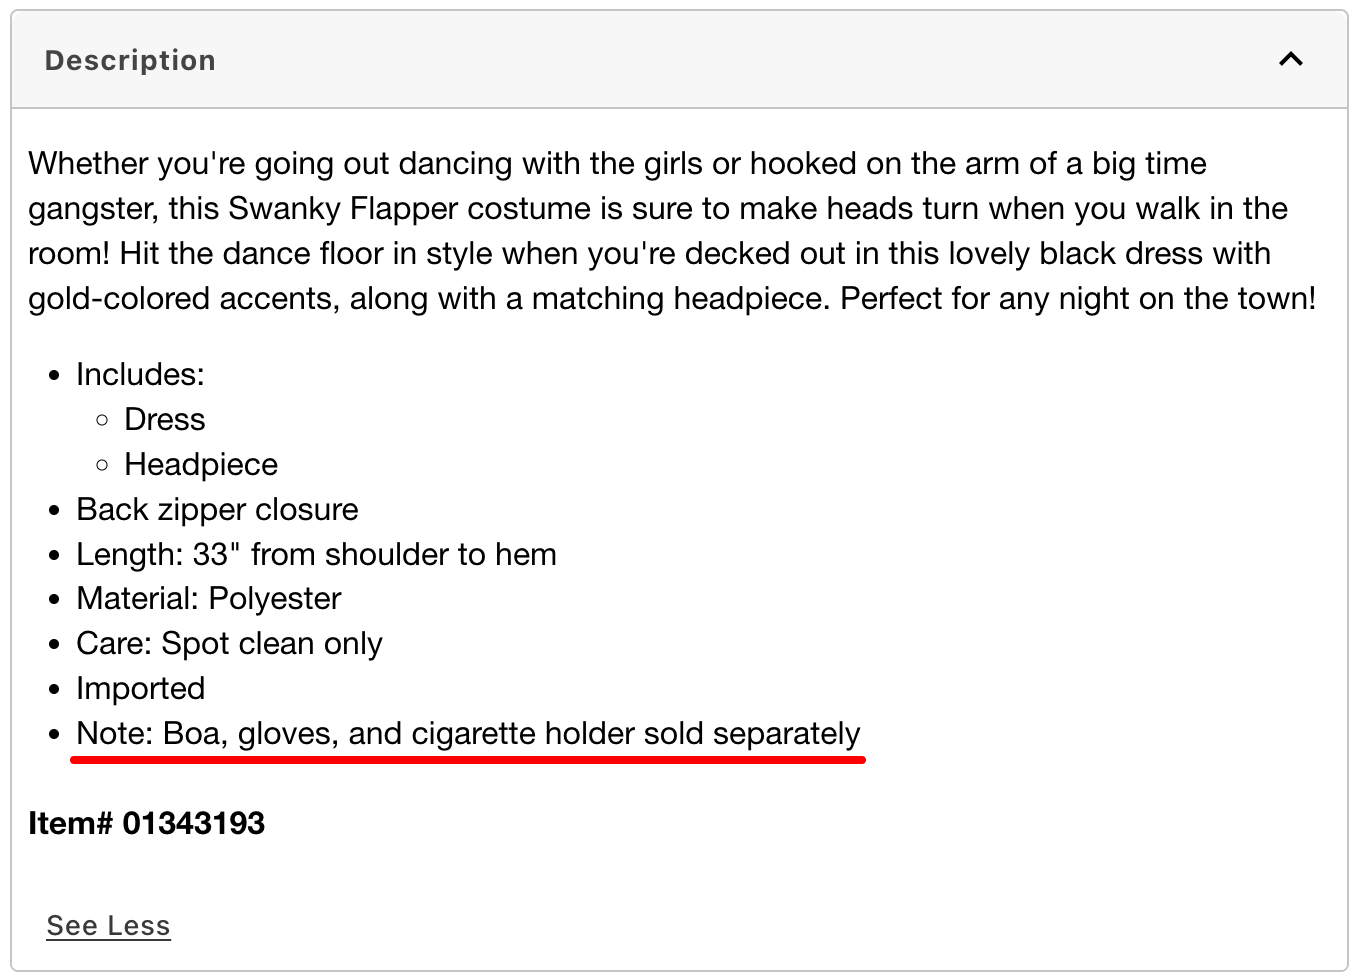Click "Perfect for any night on the town!"
Image resolution: width=1358 pixels, height=980 pixels.
click(x=1078, y=299)
